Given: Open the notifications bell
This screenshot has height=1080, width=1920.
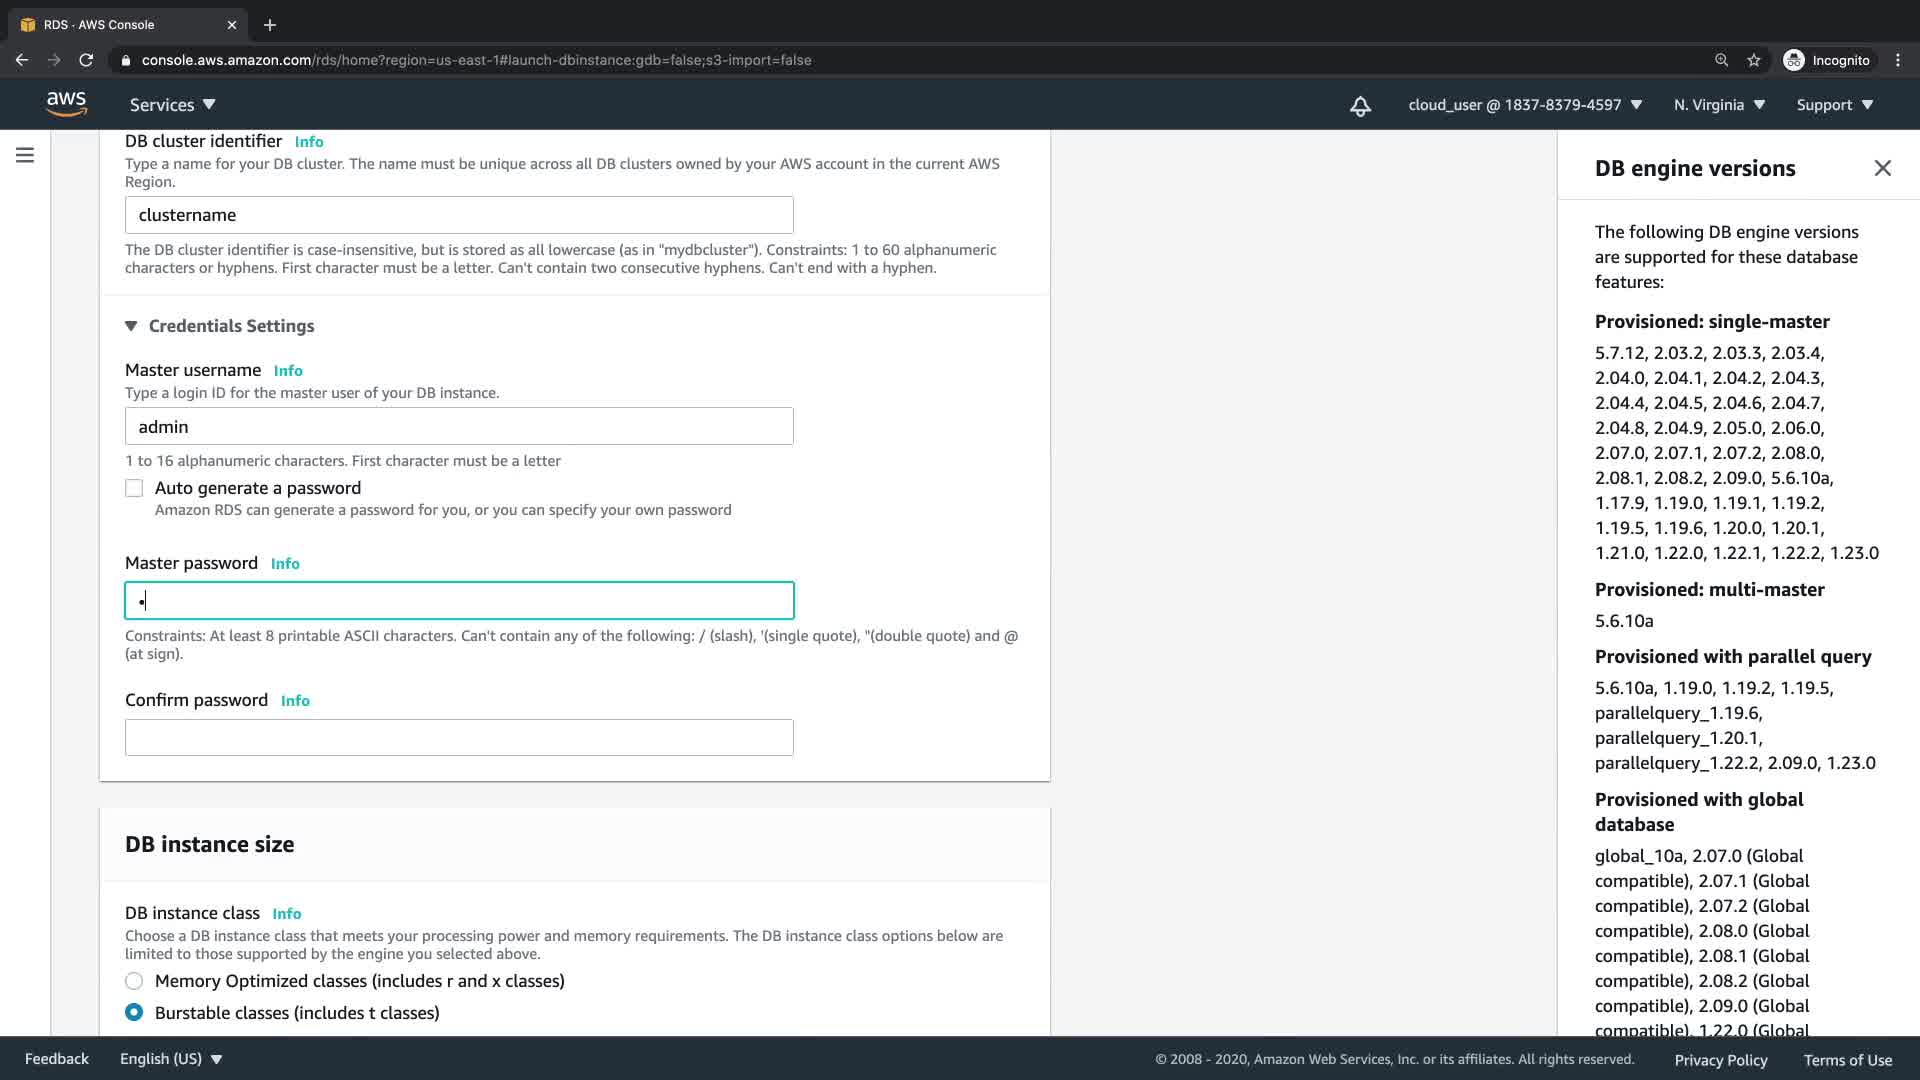Looking at the screenshot, I should [1360, 106].
